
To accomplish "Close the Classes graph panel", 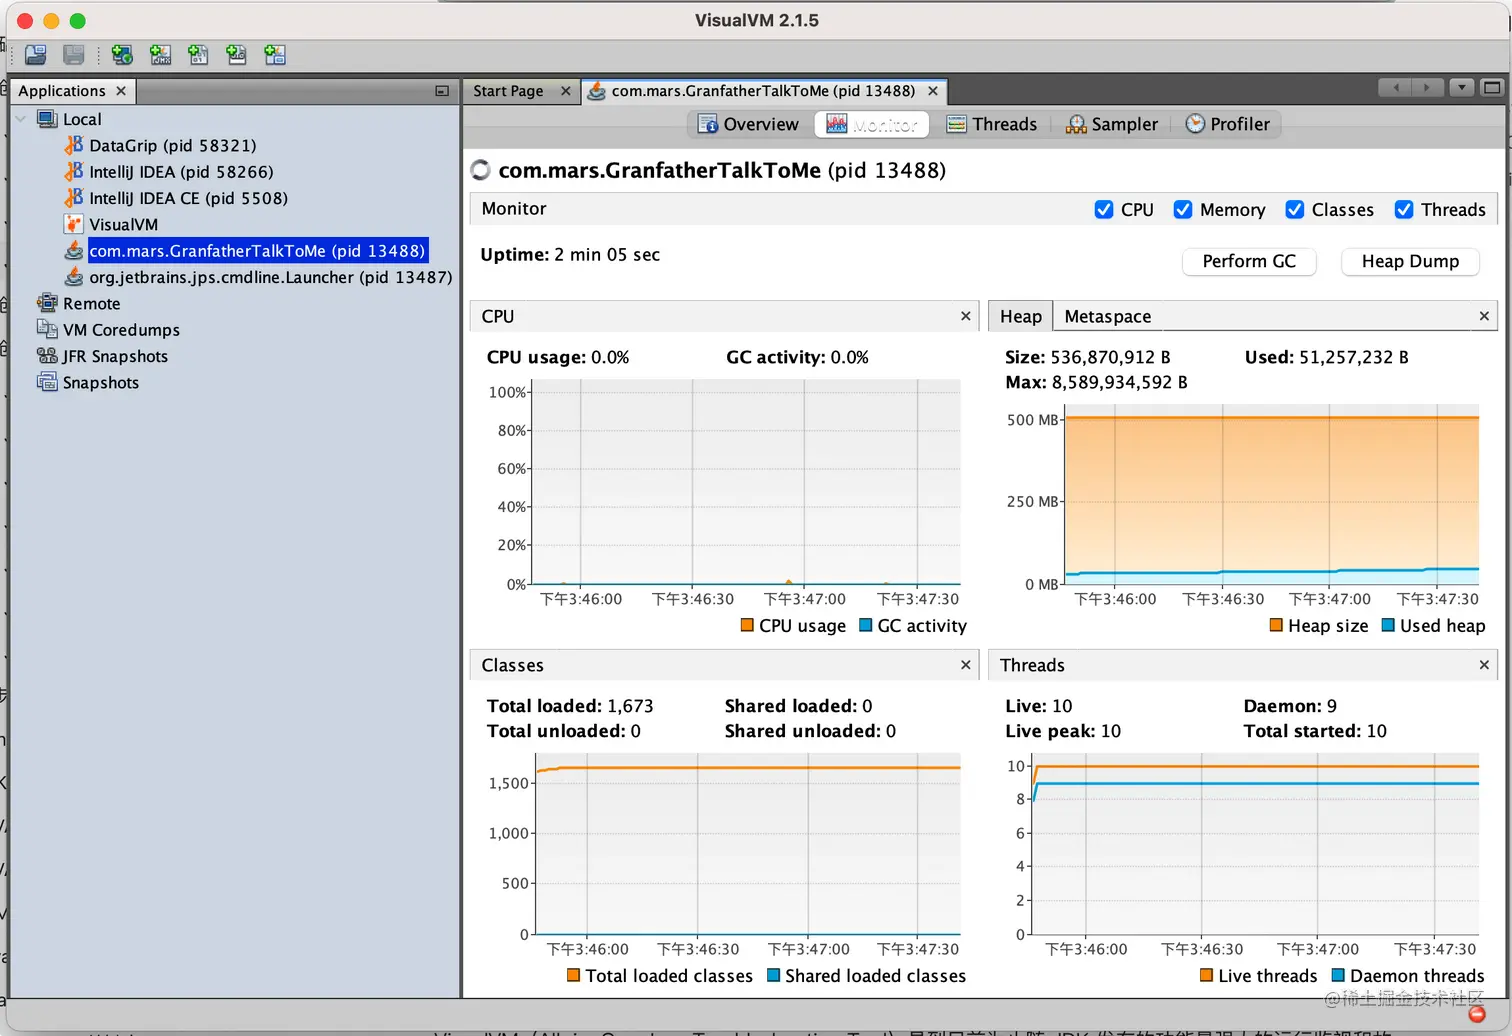I will 965,665.
